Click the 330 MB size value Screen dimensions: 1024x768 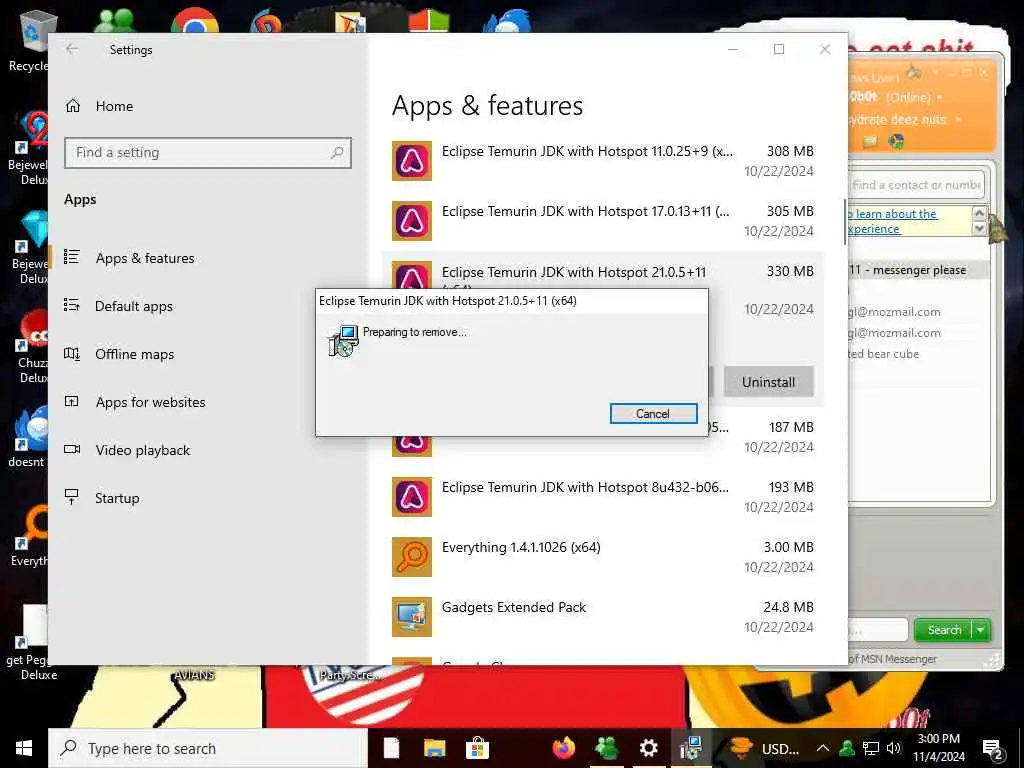tap(790, 271)
